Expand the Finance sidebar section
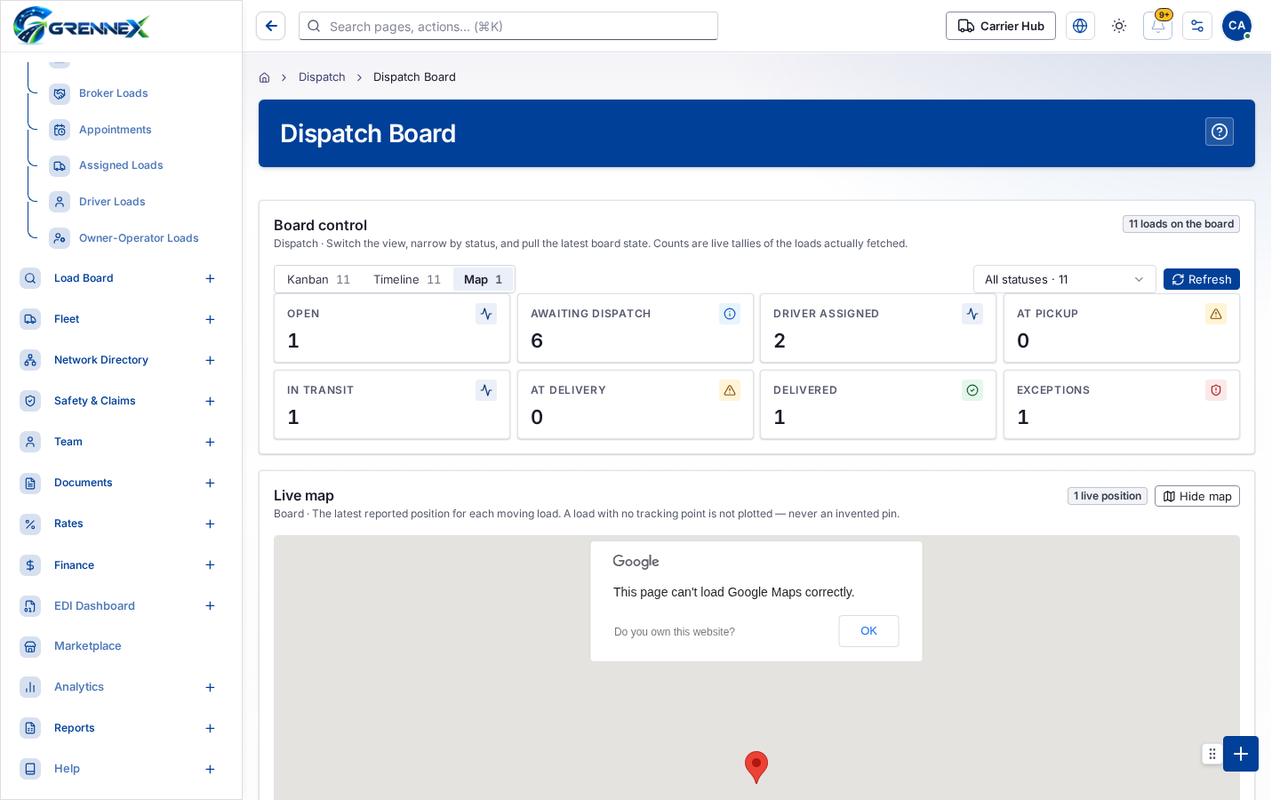 click(x=210, y=565)
